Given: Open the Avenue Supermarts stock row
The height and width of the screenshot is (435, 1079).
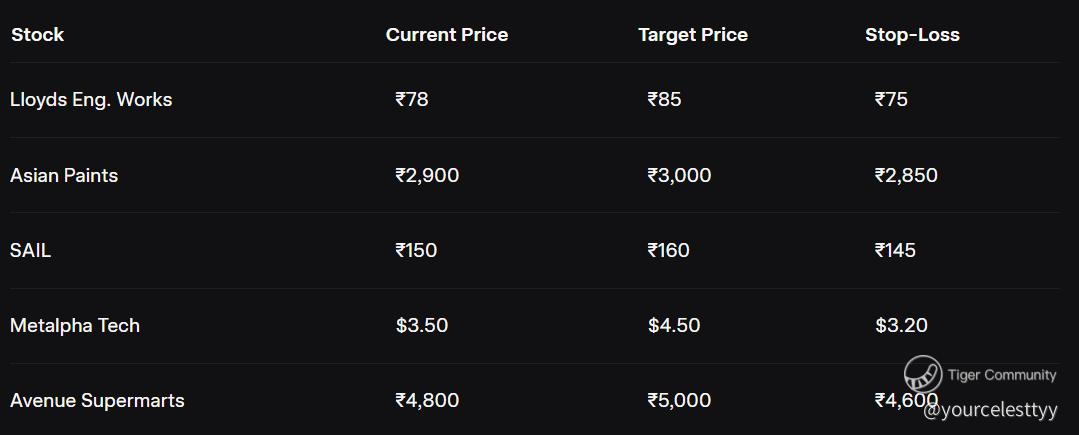Looking at the screenshot, I should tap(97, 401).
